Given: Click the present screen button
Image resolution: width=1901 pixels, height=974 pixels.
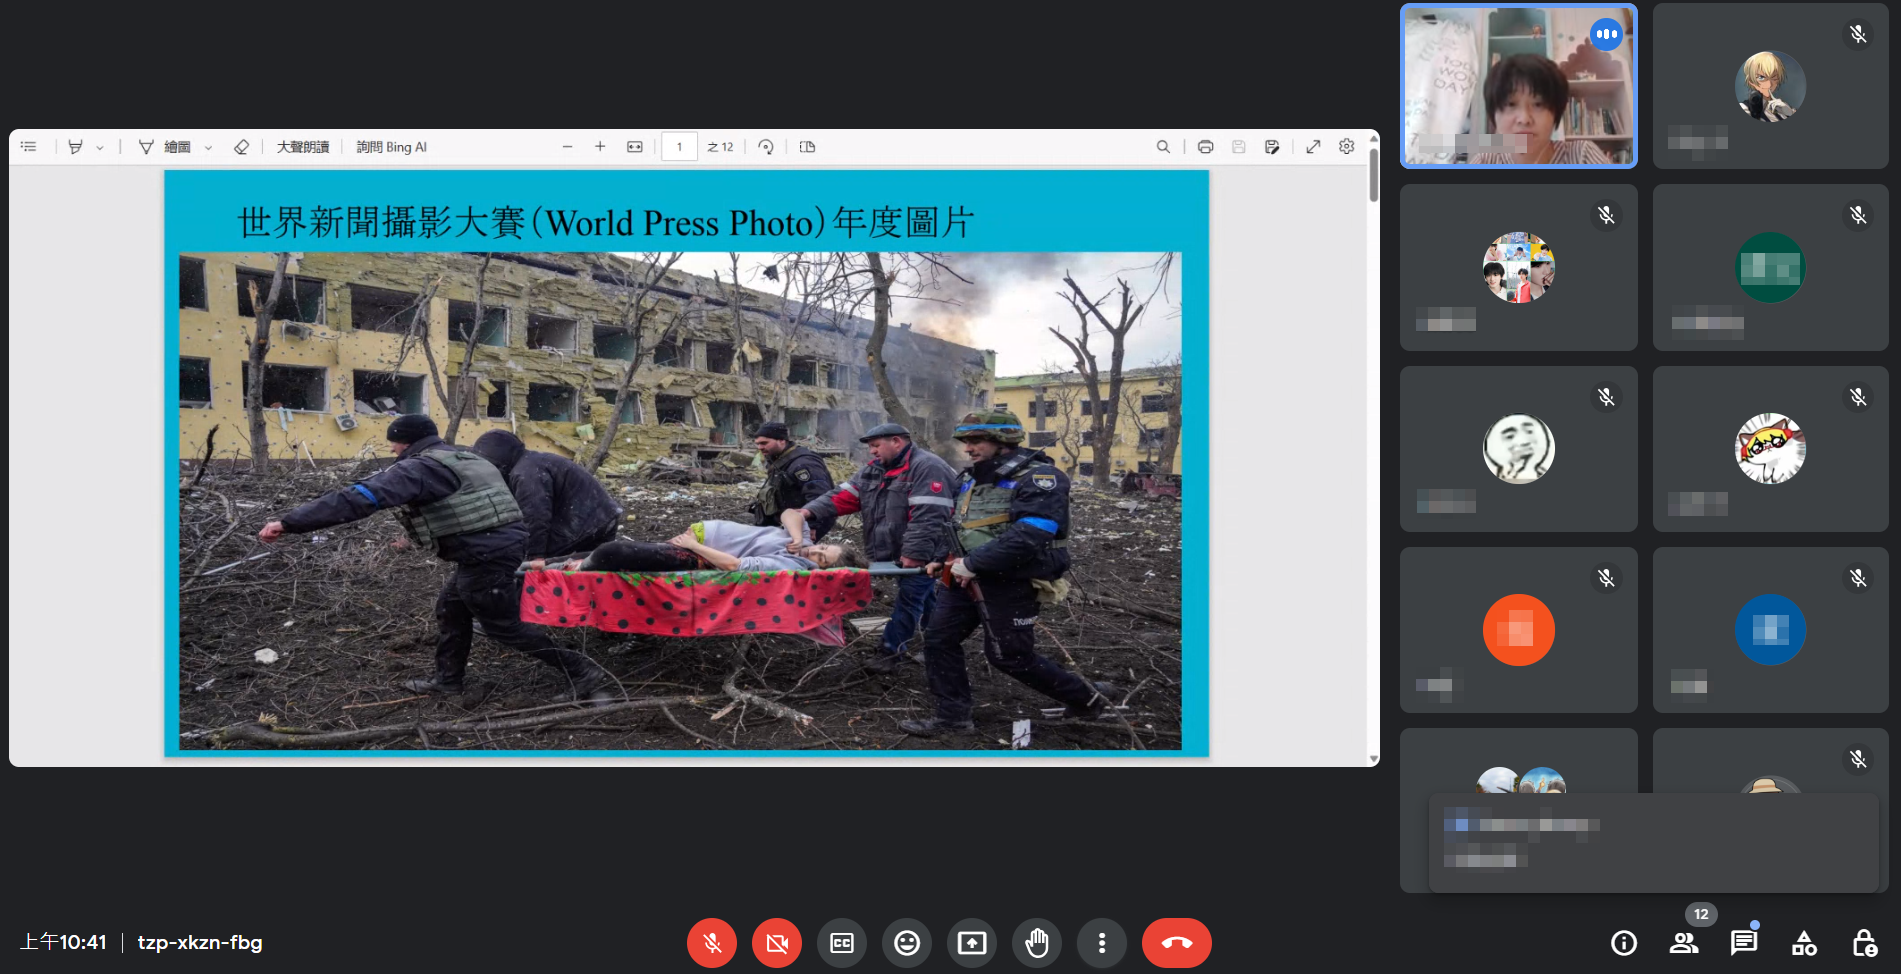Looking at the screenshot, I should click(x=972, y=943).
